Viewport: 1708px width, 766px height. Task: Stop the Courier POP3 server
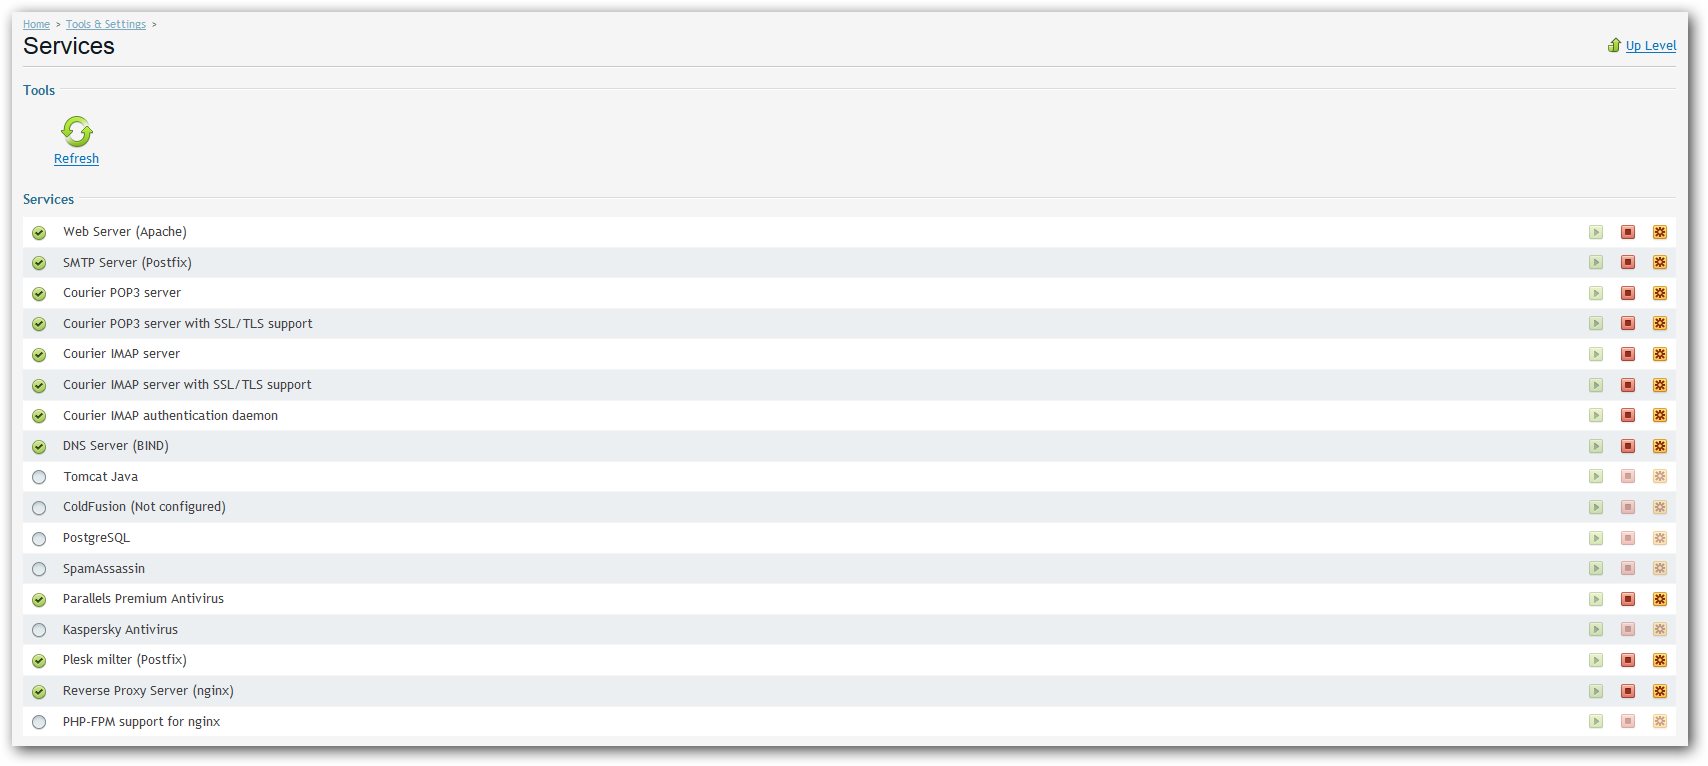coord(1628,293)
